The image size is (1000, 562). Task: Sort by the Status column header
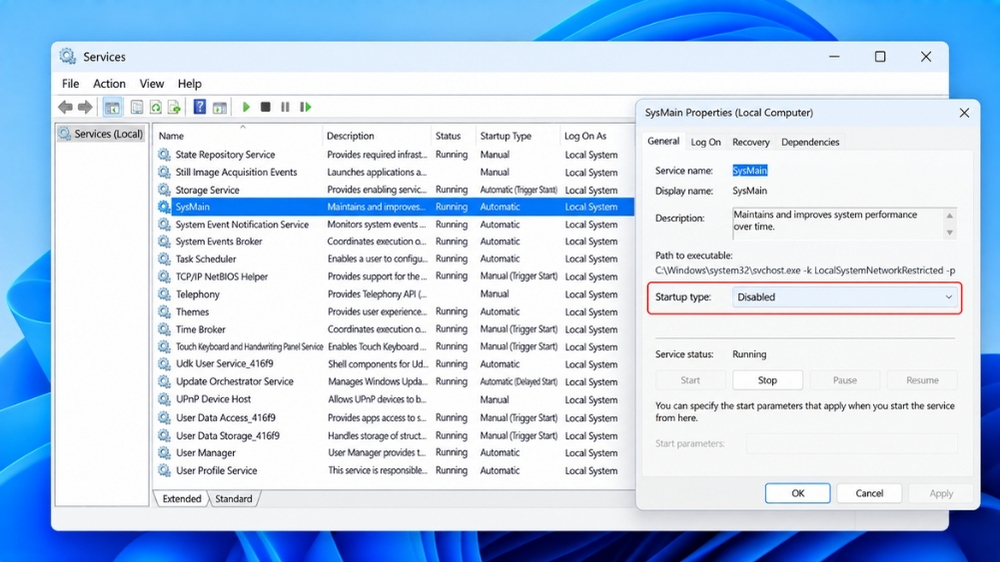tap(453, 136)
